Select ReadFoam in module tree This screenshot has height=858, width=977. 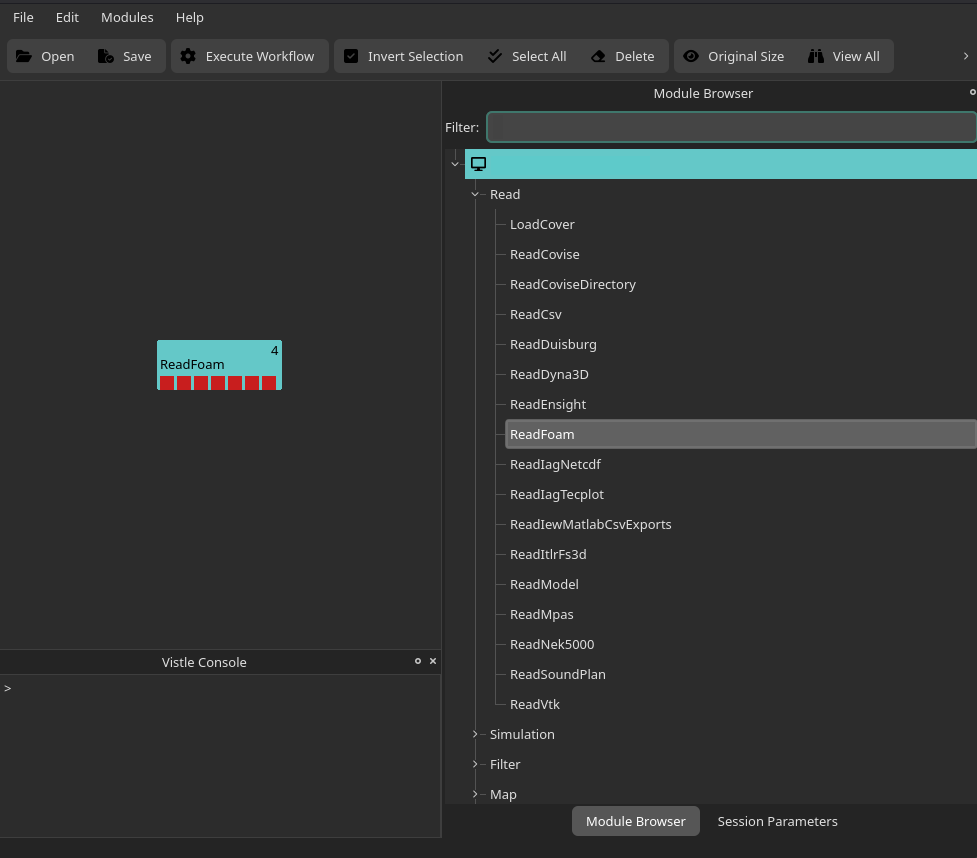[x=740, y=434]
